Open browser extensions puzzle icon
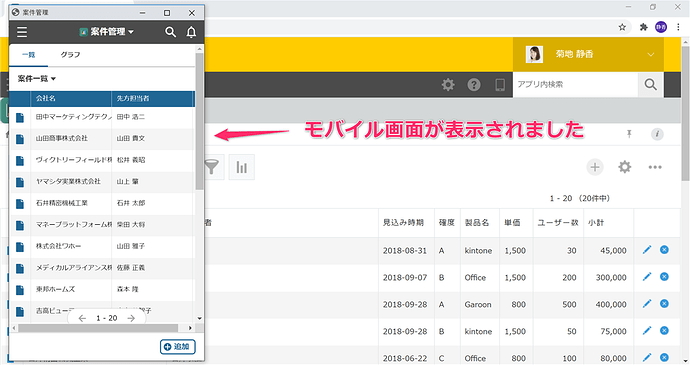The width and height of the screenshot is (690, 365). click(x=643, y=27)
